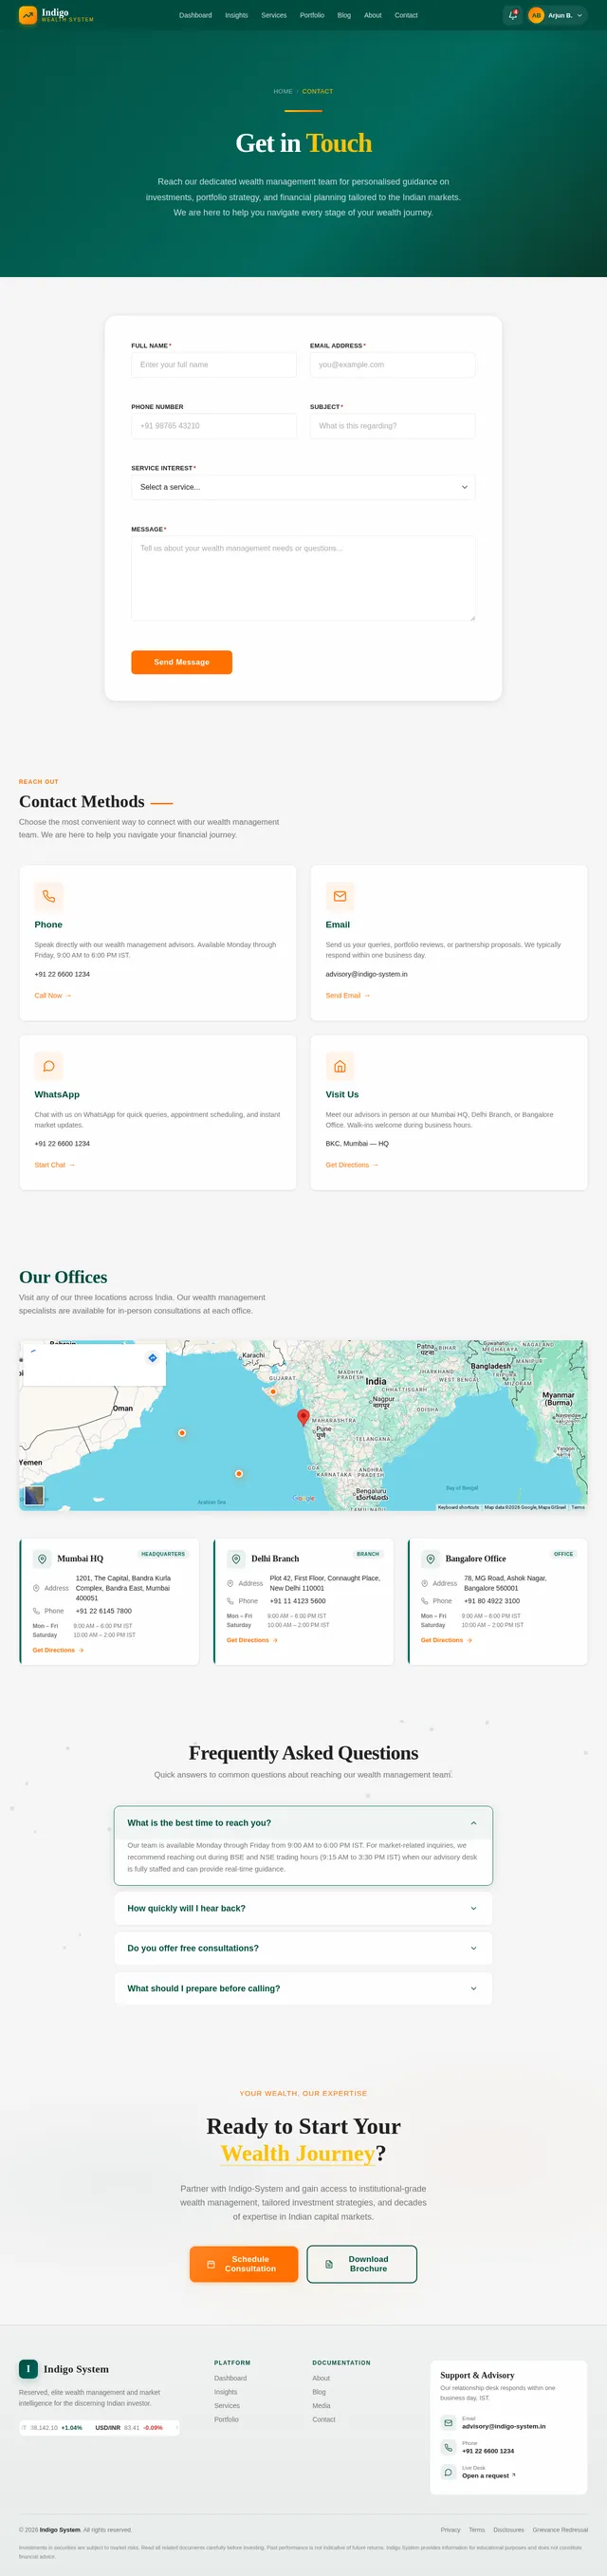The image size is (607, 2576).
Task: Click the Email envelope icon card
Action: pyautogui.click(x=340, y=896)
